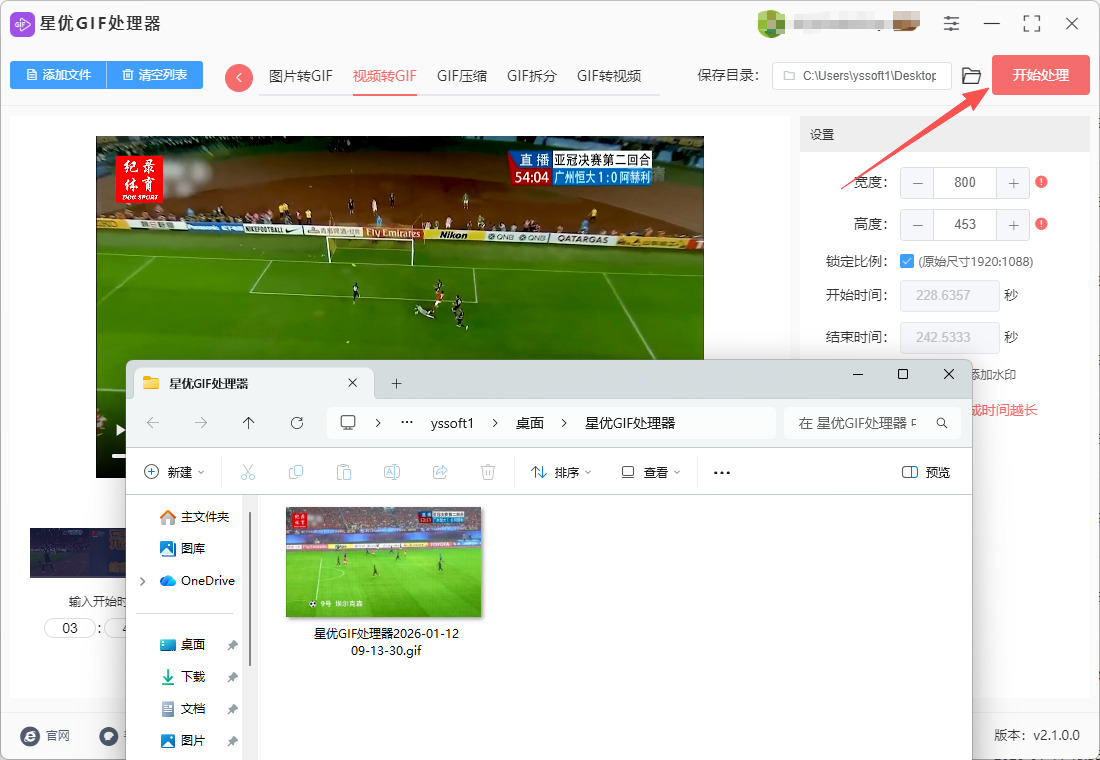Toggle the 锁定比例 checkbox
Image resolution: width=1100 pixels, height=760 pixels.
(906, 261)
